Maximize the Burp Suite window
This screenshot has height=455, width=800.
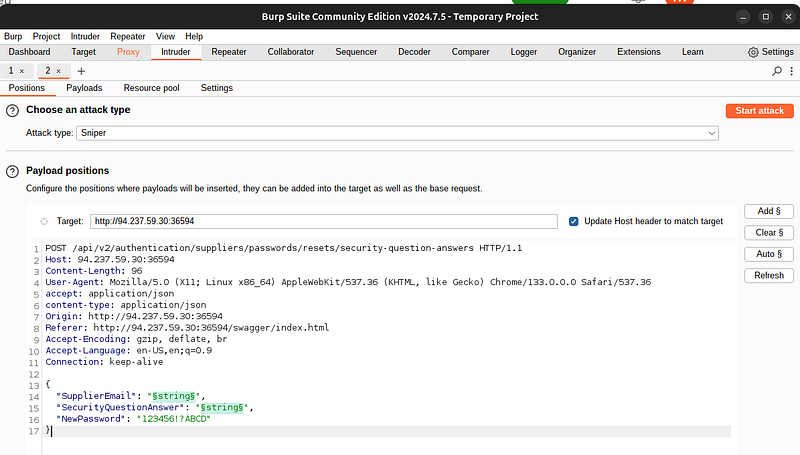766,17
